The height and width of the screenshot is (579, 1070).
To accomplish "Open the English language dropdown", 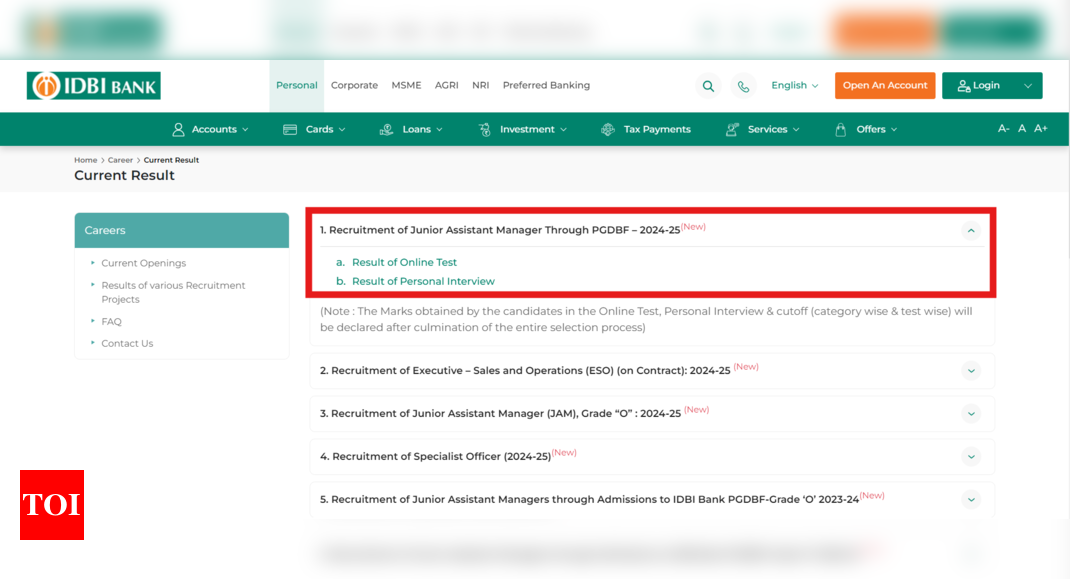I will [794, 85].
